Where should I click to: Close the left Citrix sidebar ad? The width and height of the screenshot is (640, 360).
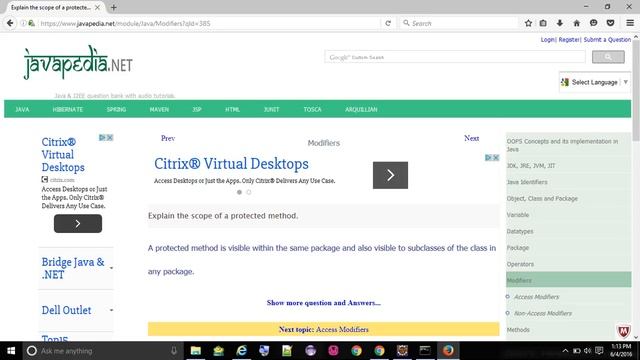(110, 138)
